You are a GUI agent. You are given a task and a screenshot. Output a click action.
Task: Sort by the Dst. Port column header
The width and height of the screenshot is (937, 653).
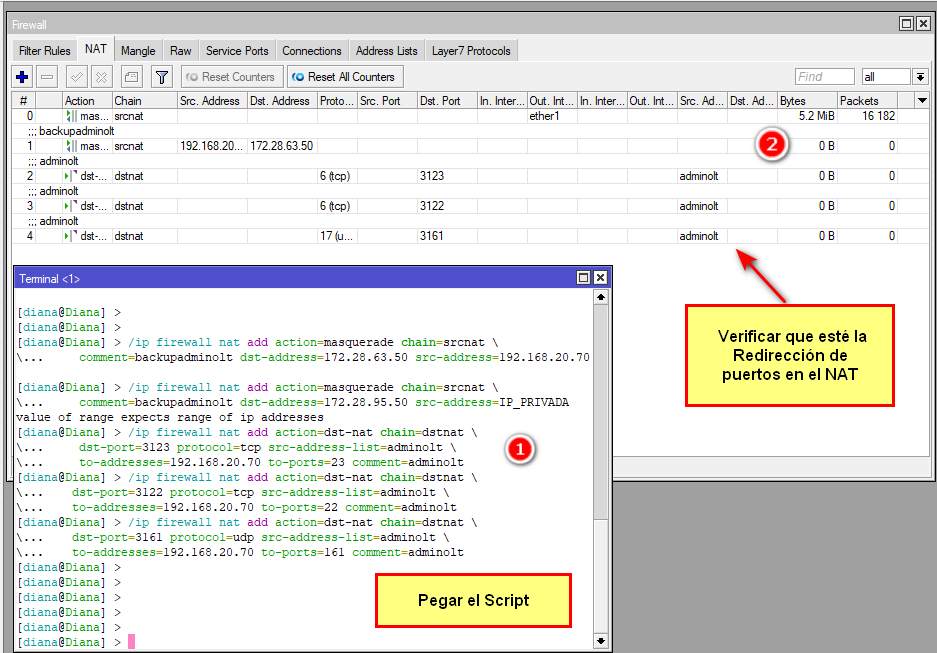[440, 101]
